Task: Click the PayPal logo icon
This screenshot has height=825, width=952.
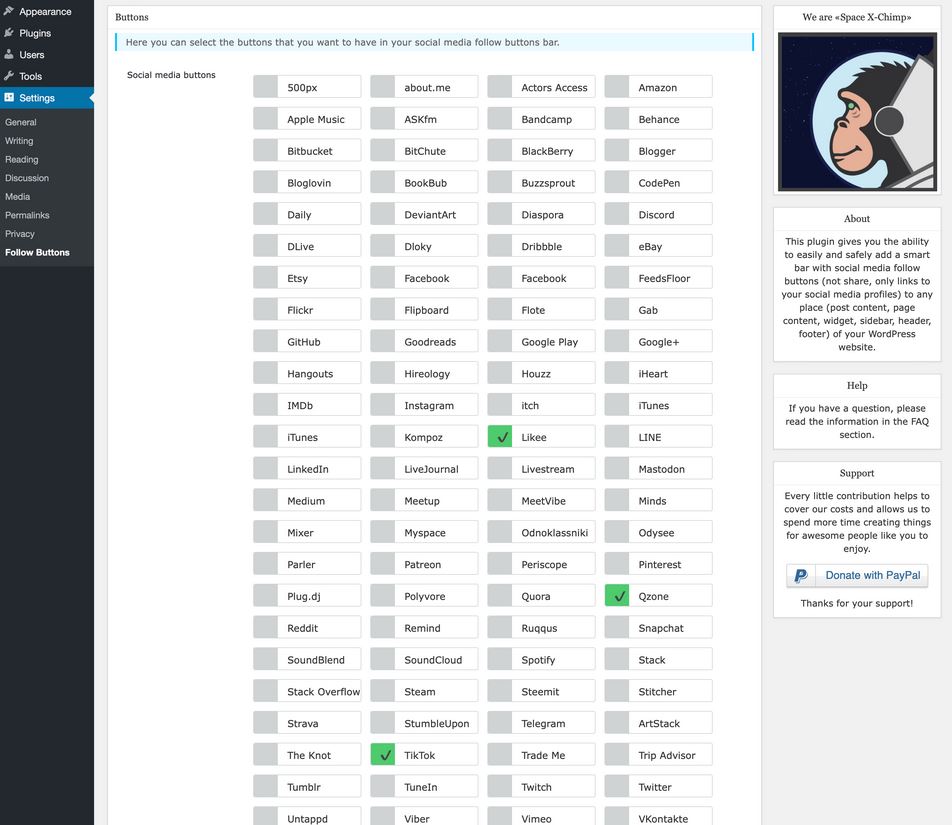Action: click(801, 575)
